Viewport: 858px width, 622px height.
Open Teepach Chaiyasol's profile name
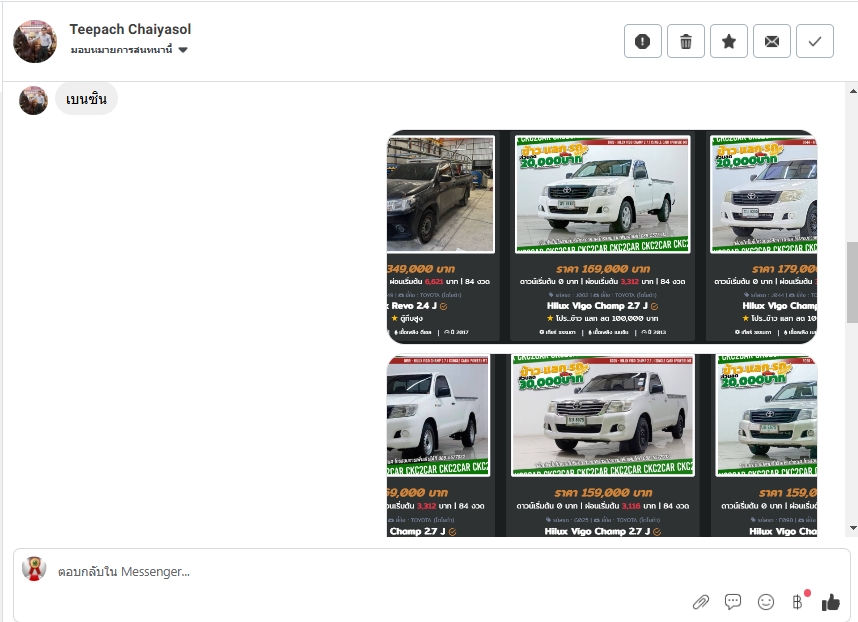(x=130, y=30)
